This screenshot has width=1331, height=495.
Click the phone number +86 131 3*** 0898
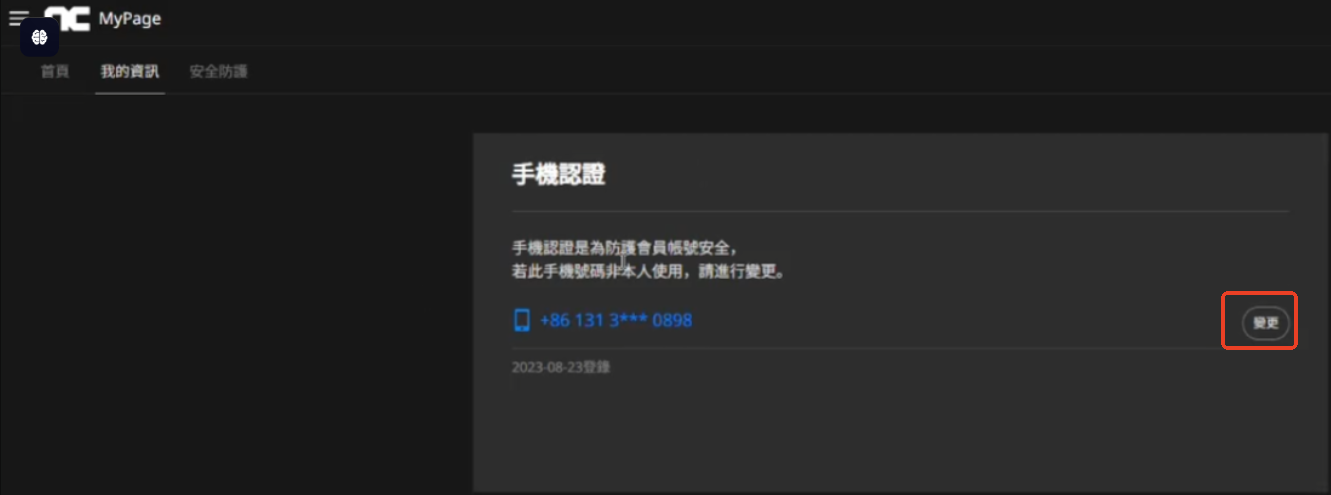coord(615,321)
